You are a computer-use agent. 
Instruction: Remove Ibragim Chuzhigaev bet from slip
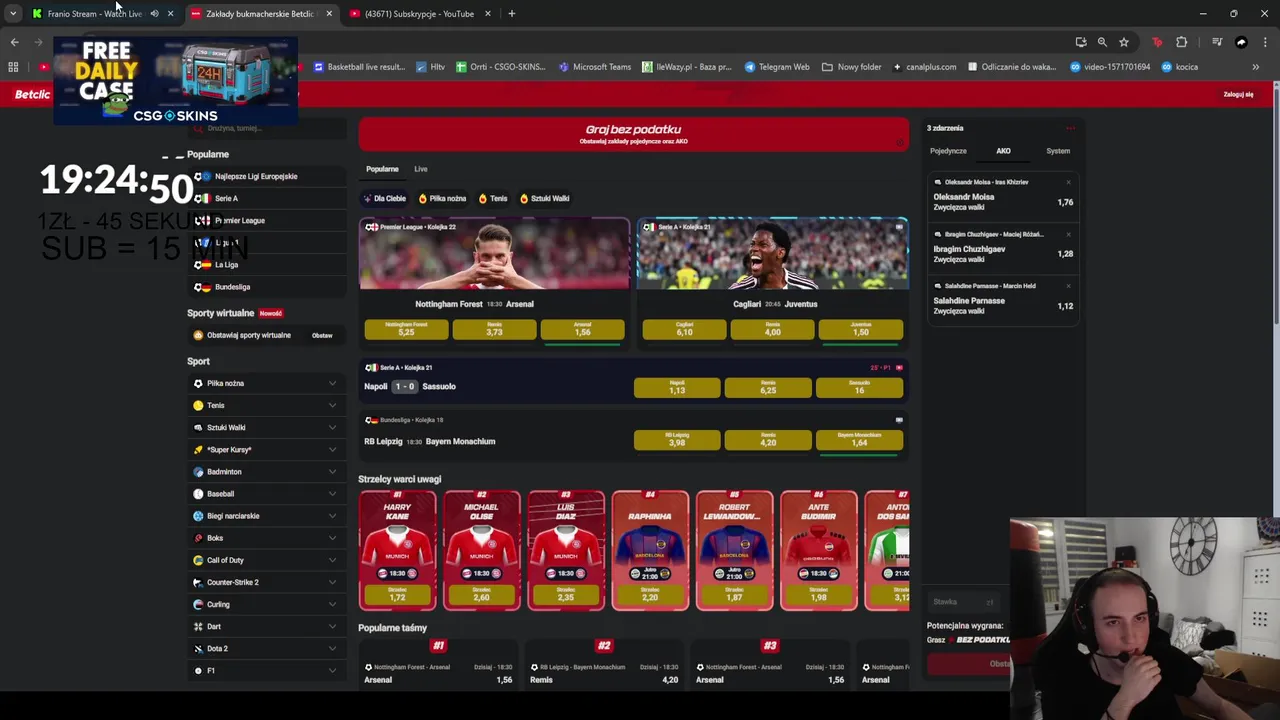1068,234
